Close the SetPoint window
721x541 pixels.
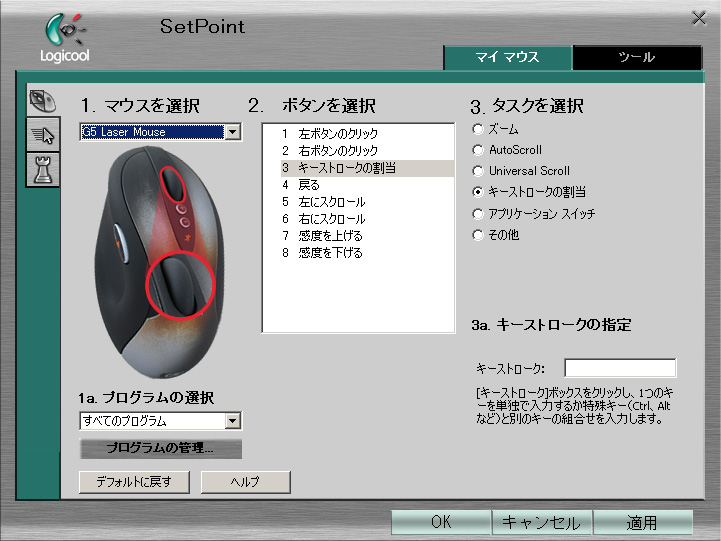(x=699, y=18)
